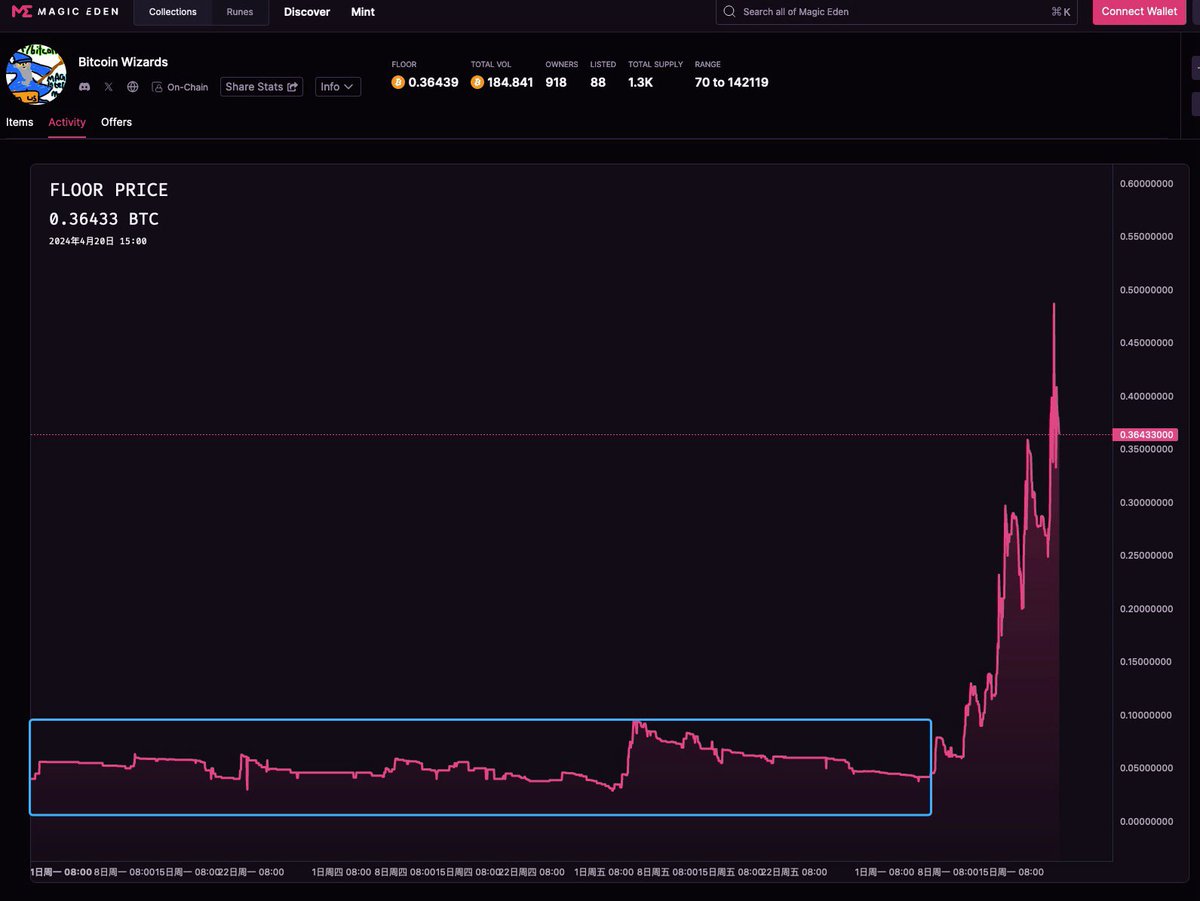This screenshot has height=901, width=1200.
Task: Click the Bitcoin icon next to total volume
Action: coord(477,82)
